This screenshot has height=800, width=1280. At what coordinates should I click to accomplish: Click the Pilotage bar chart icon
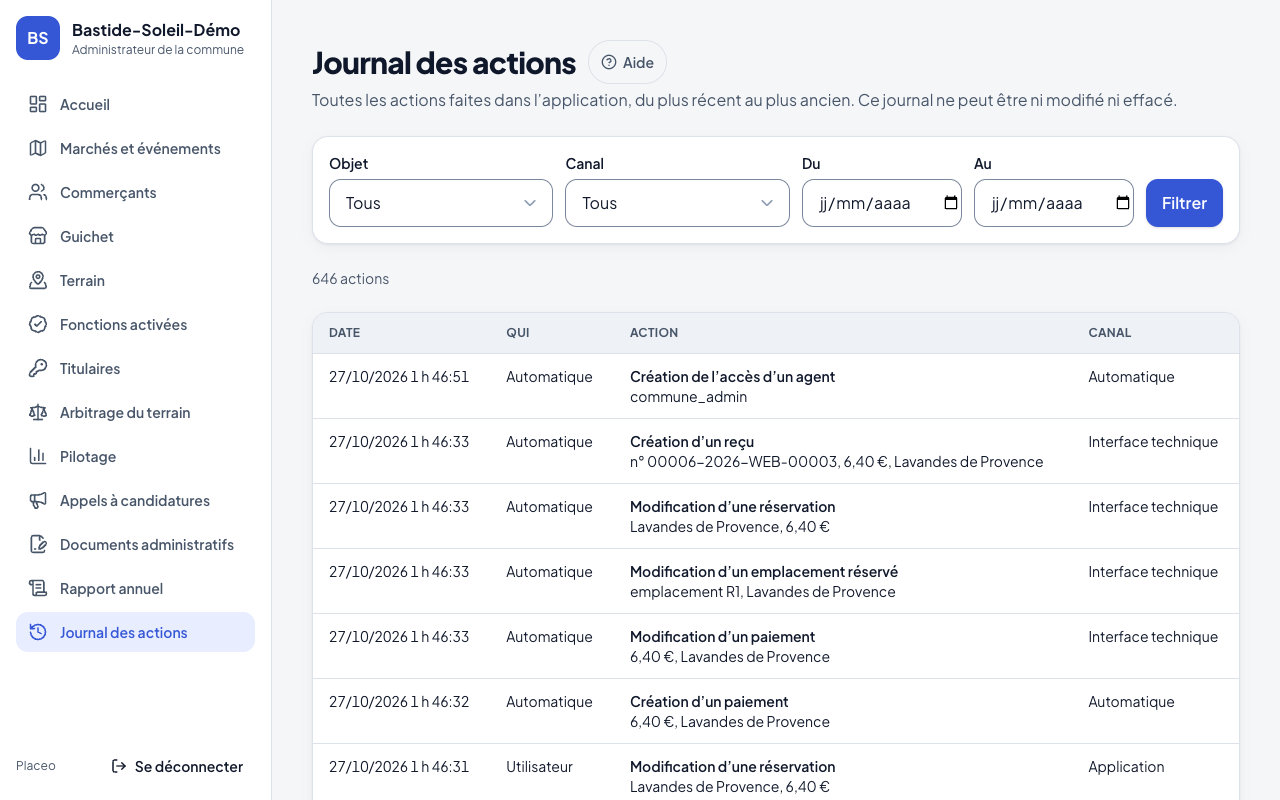(x=38, y=456)
